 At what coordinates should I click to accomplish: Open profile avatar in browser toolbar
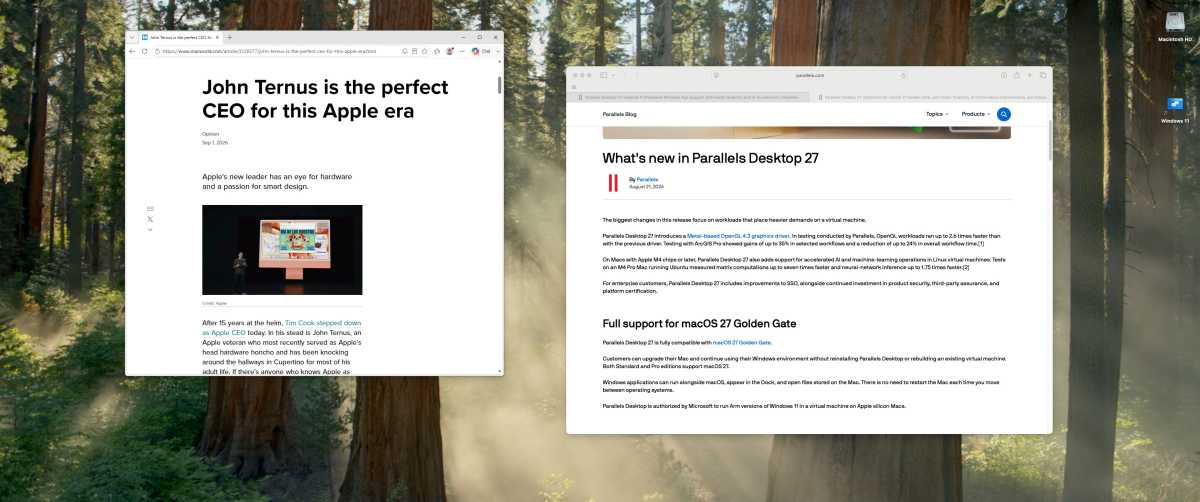coord(449,51)
